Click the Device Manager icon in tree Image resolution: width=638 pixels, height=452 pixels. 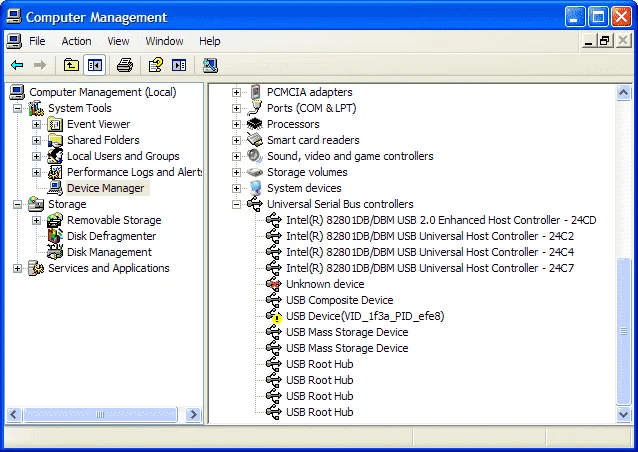pos(55,188)
